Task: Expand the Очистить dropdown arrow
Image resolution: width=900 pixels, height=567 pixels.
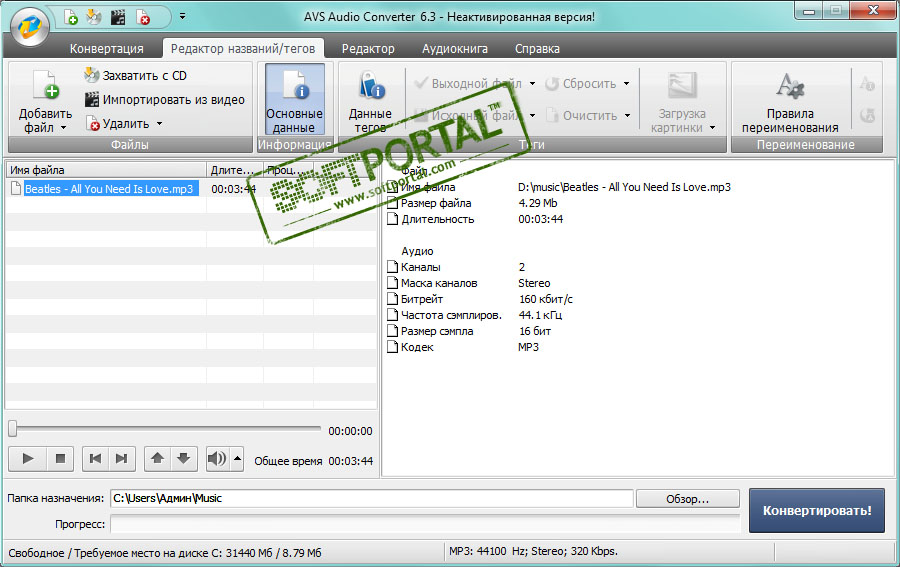Action: (x=627, y=116)
